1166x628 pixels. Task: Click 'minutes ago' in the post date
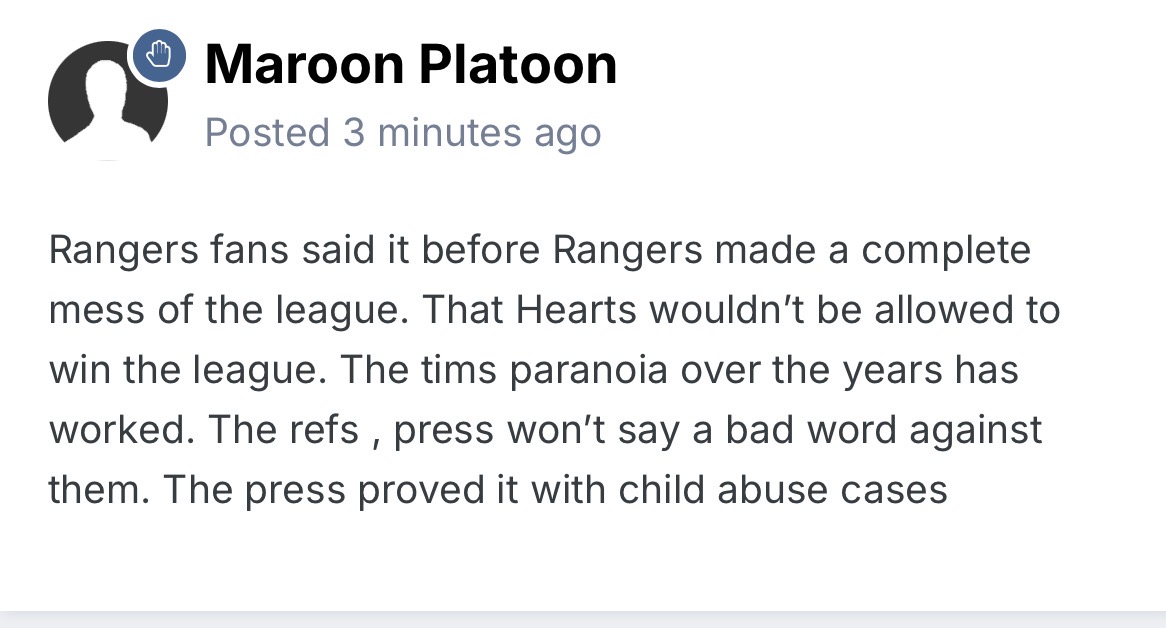[x=489, y=134]
